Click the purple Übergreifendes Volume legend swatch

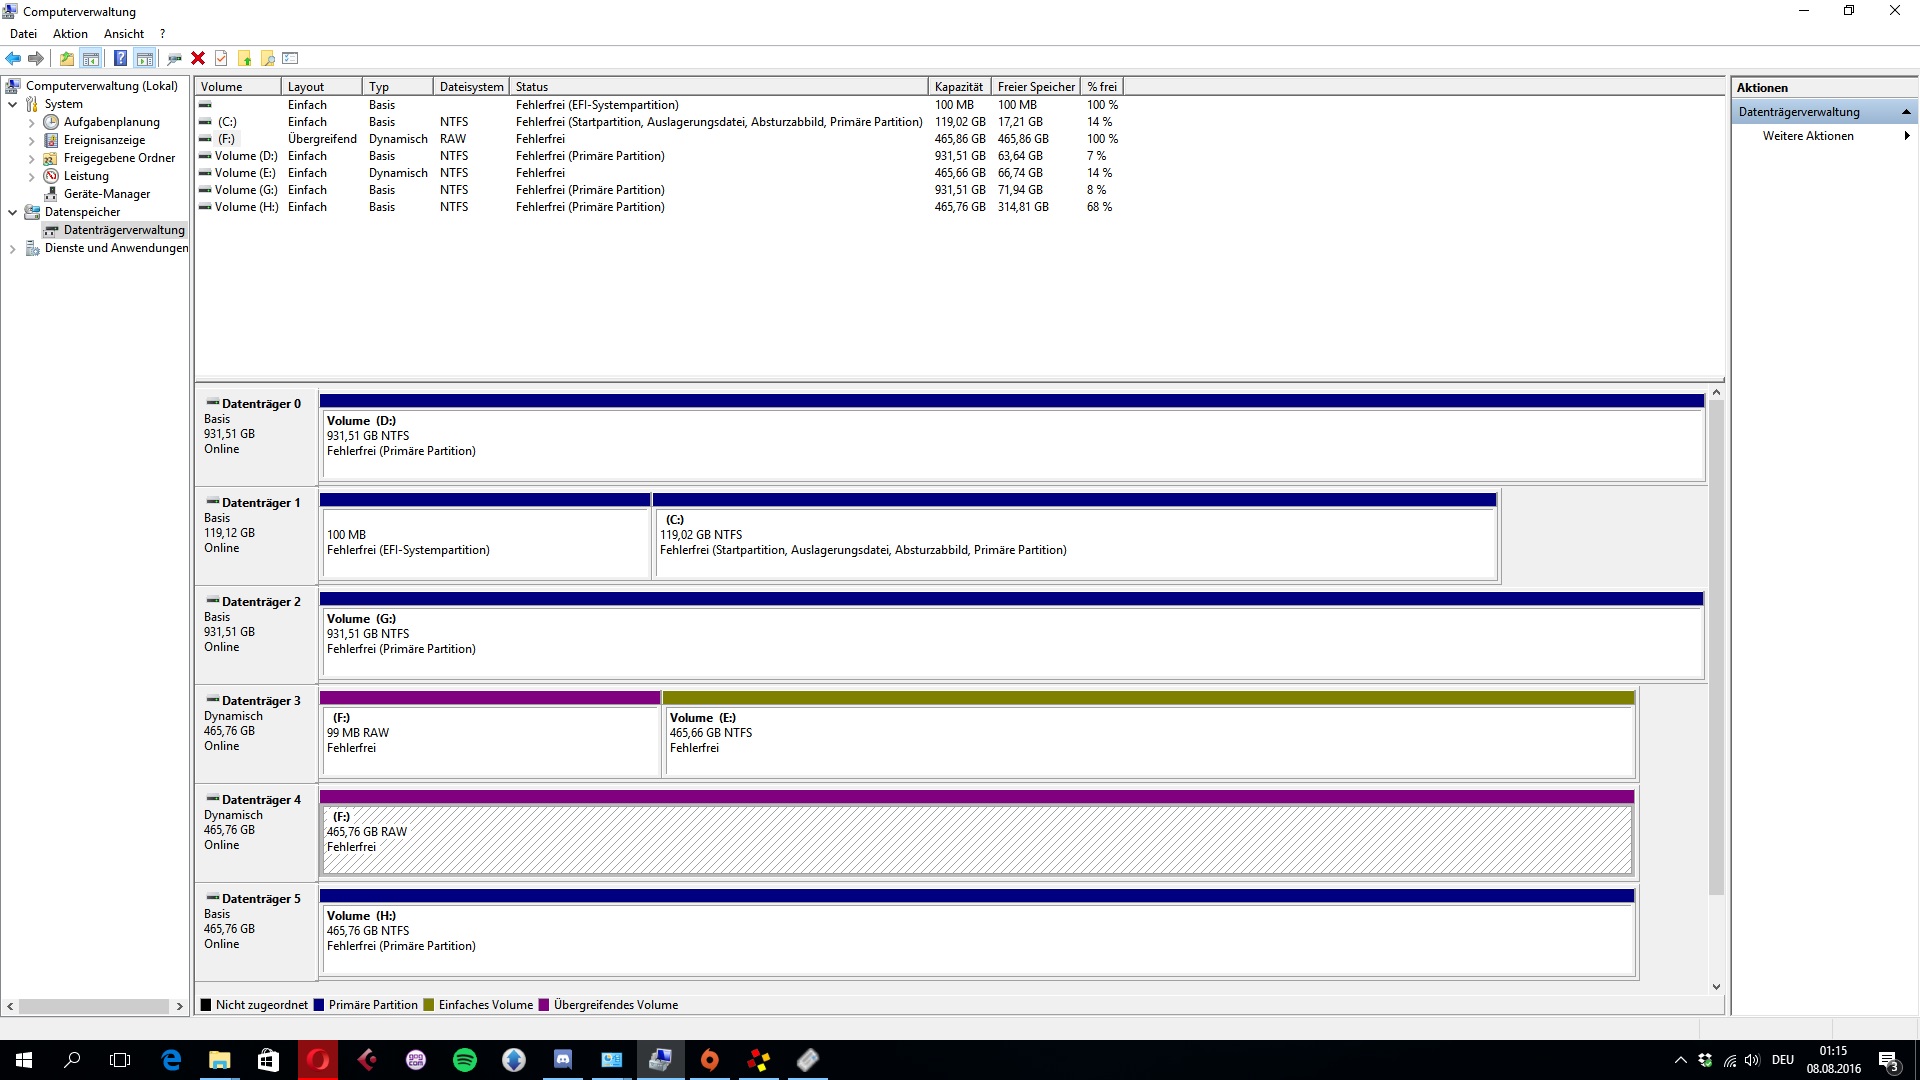pyautogui.click(x=544, y=1005)
